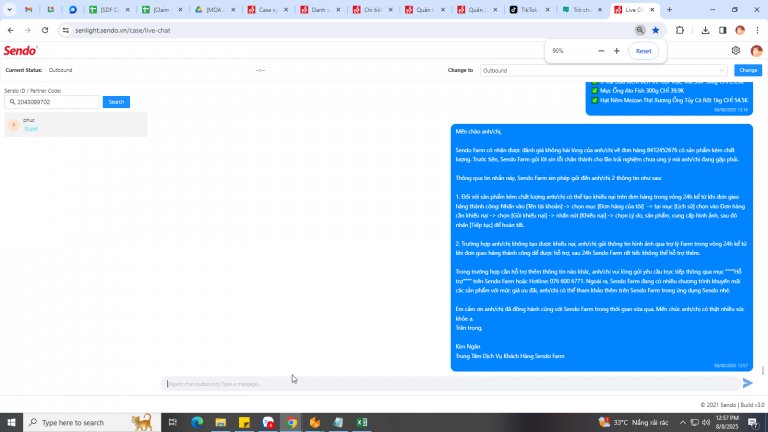Open Windows Start menu

point(11,422)
